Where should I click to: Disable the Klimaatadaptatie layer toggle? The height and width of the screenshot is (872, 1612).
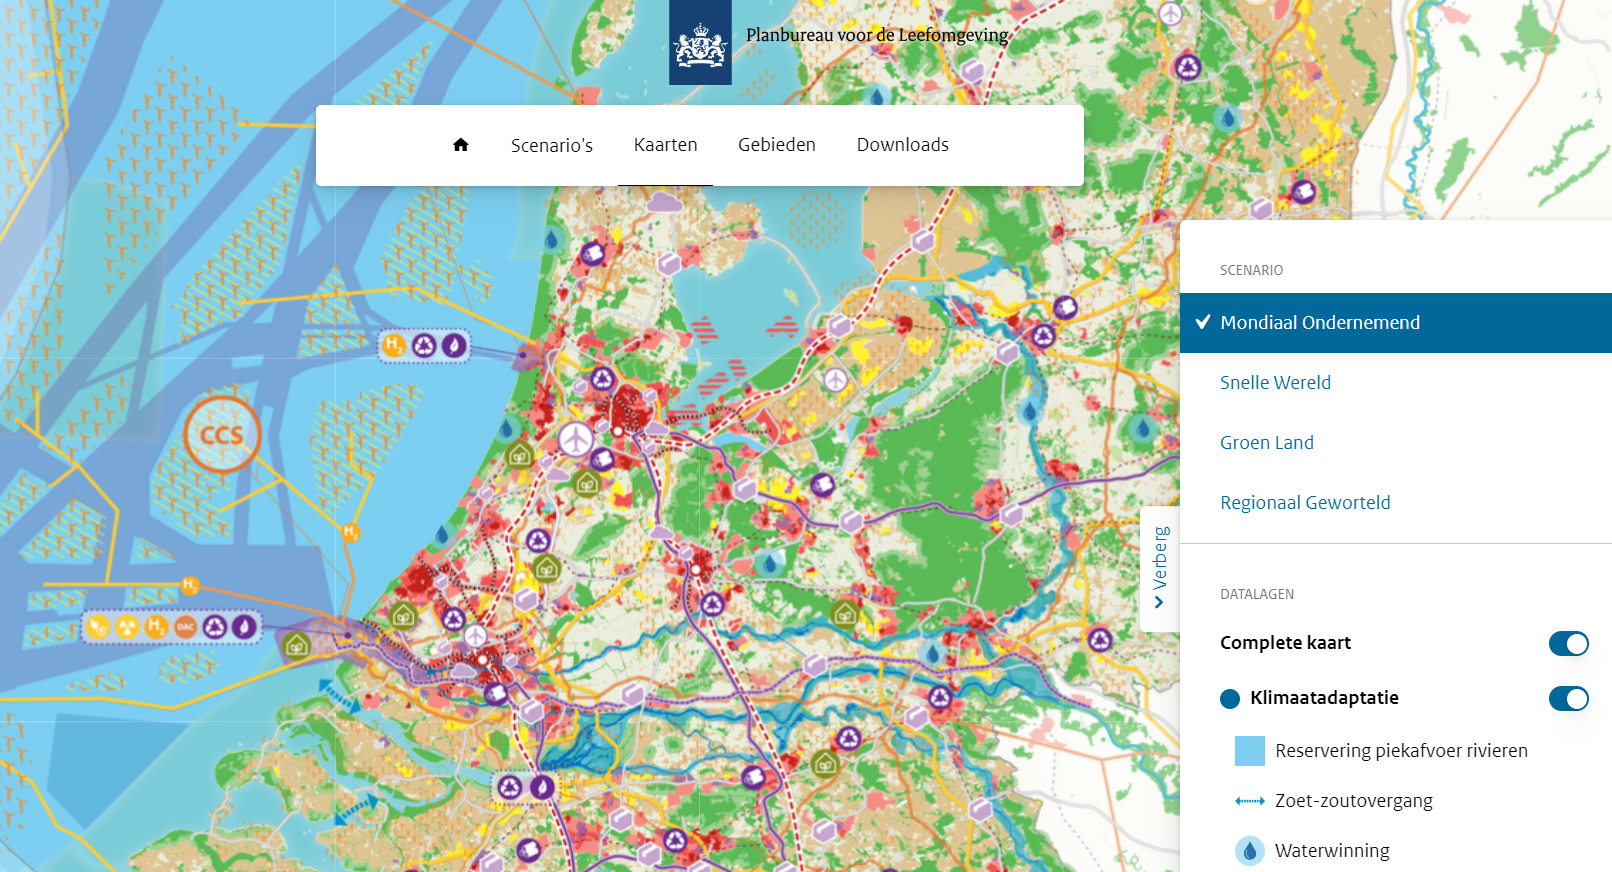(x=1568, y=698)
